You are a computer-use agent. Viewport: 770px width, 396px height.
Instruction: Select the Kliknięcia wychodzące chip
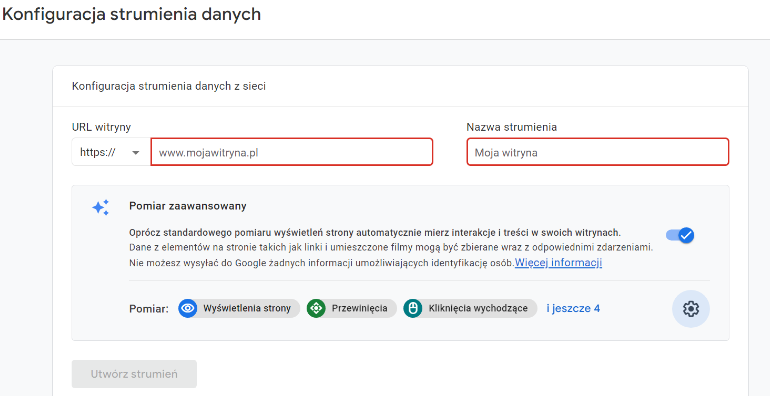click(x=470, y=309)
